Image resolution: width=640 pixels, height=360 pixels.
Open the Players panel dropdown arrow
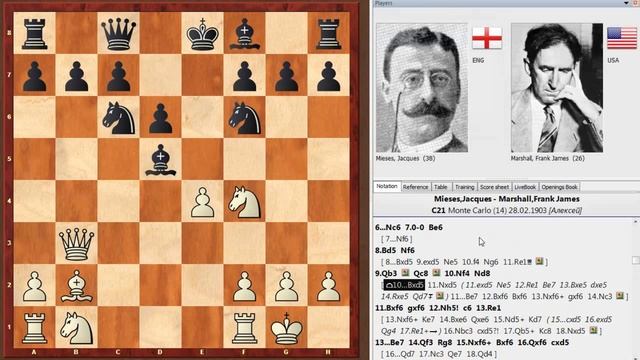click(x=626, y=3)
